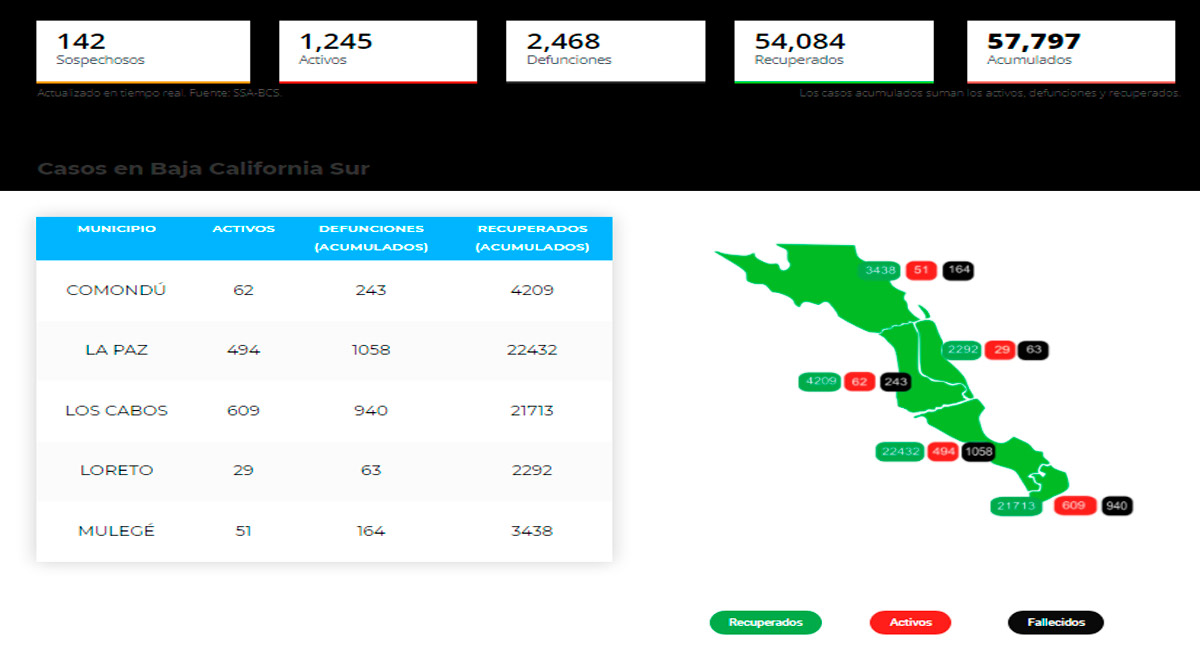Viewport: 1200px width, 666px height.
Task: Click the Municipio column header
Action: 117,229
